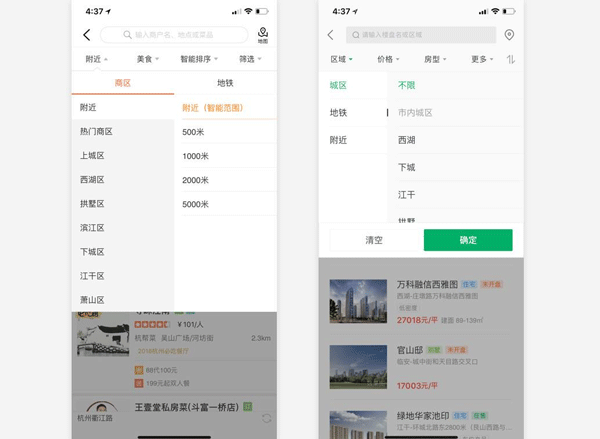Select 上城区 in the district list

click(x=123, y=156)
